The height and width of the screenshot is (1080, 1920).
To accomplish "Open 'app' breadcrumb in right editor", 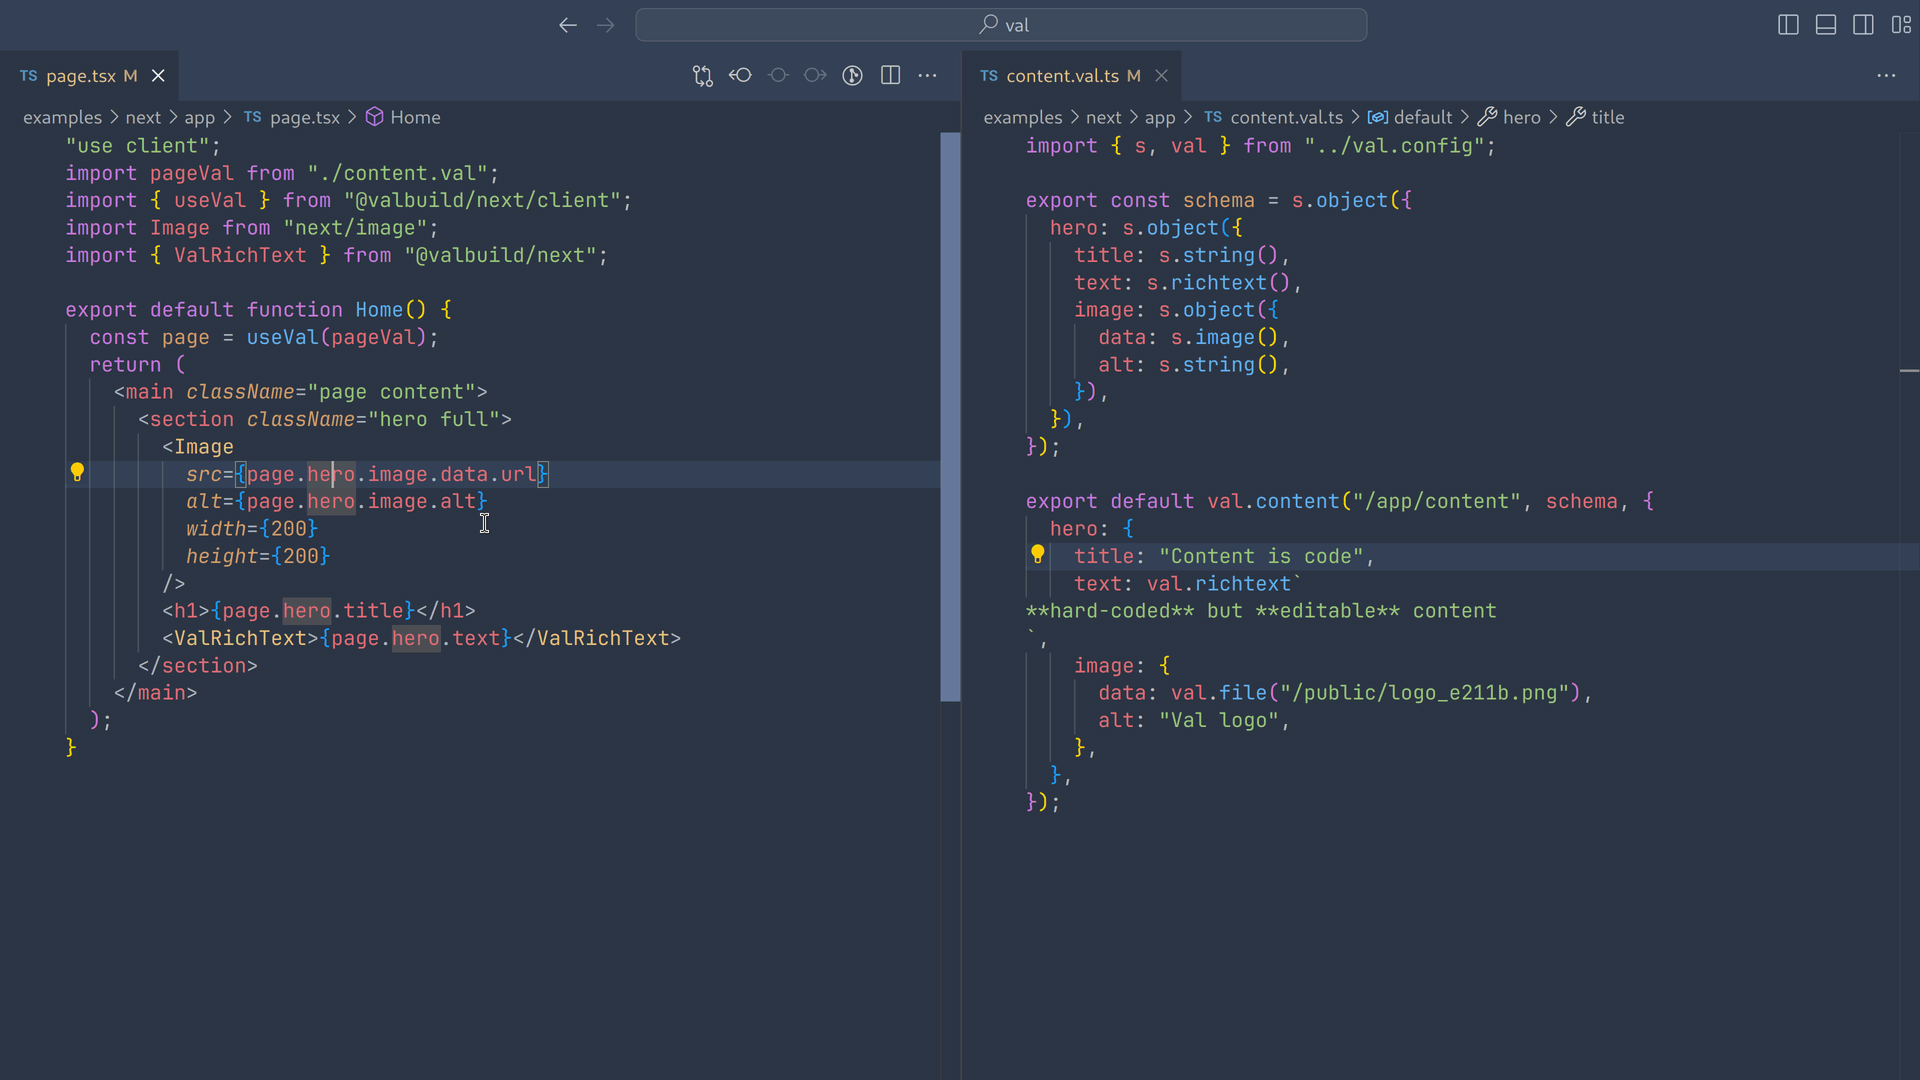I will pos(1160,117).
